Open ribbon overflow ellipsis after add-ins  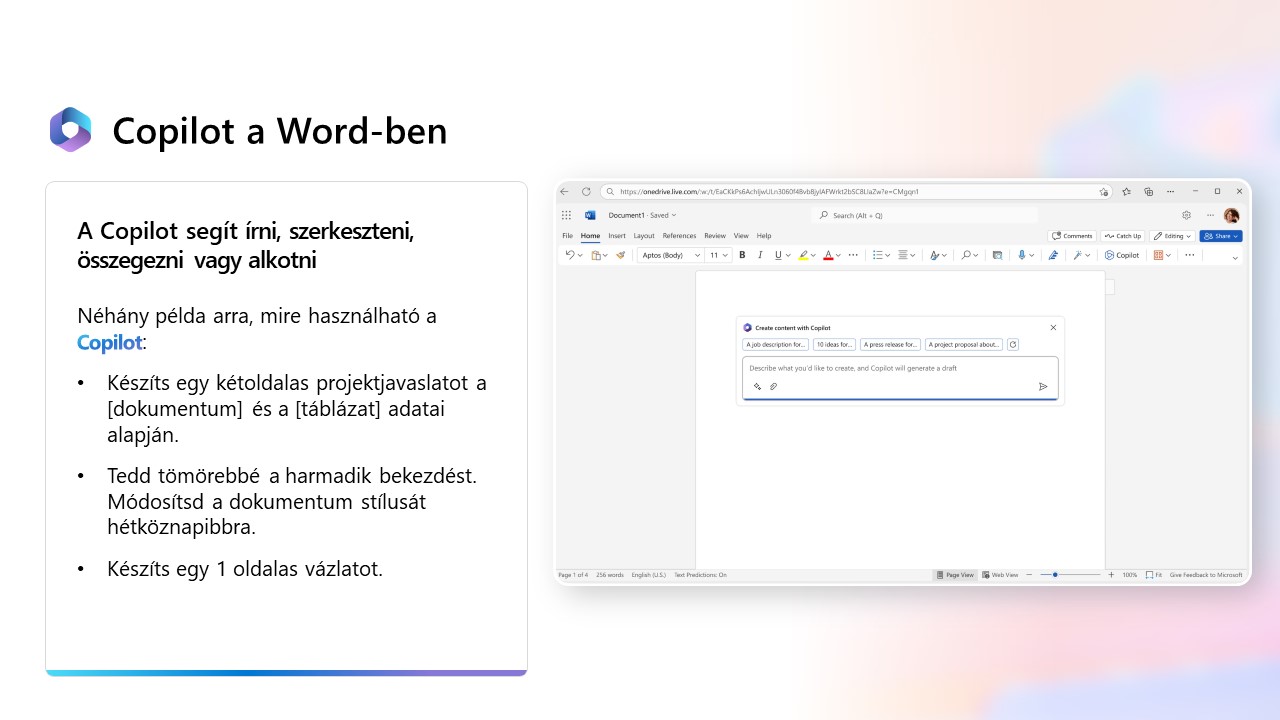coord(1189,255)
